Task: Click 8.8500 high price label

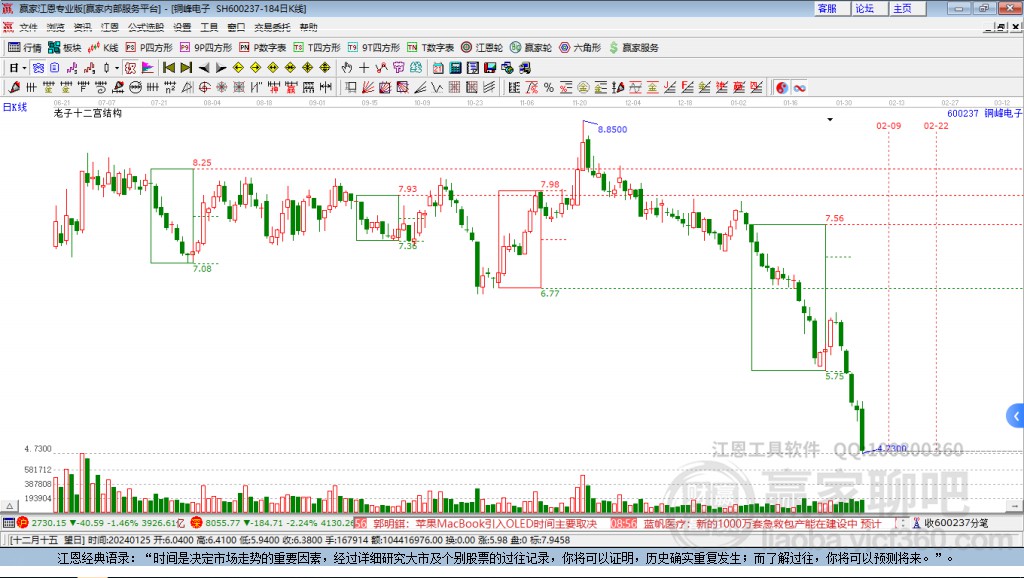Action: tap(613, 129)
